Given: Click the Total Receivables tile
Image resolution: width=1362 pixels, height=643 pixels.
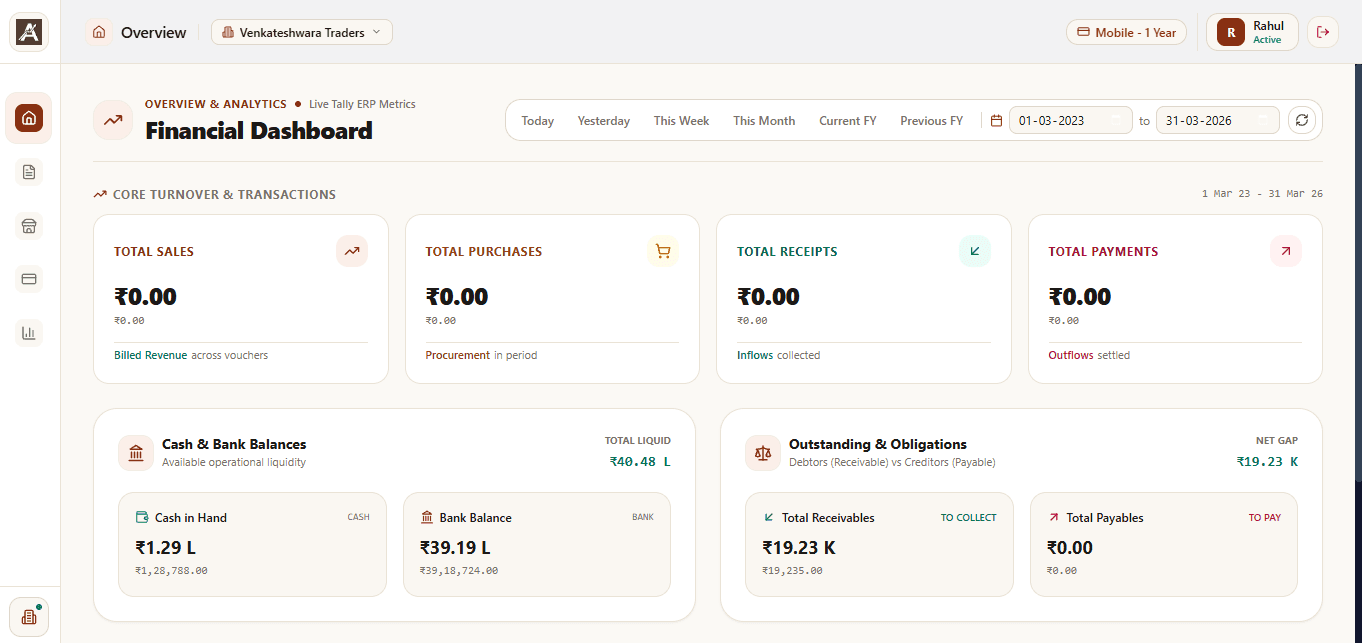Looking at the screenshot, I should [879, 544].
